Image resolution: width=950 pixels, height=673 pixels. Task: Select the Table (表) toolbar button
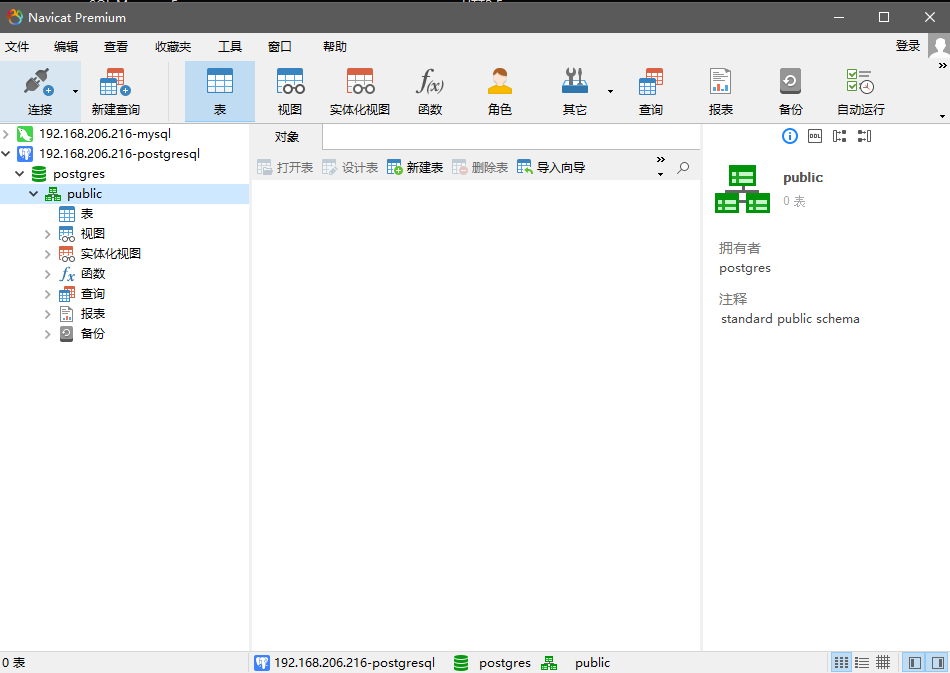point(219,91)
